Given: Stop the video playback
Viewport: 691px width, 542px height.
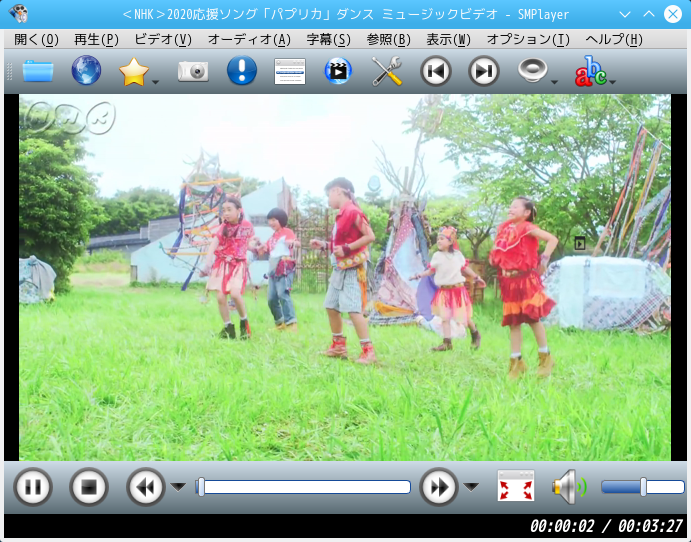Looking at the screenshot, I should [89, 487].
